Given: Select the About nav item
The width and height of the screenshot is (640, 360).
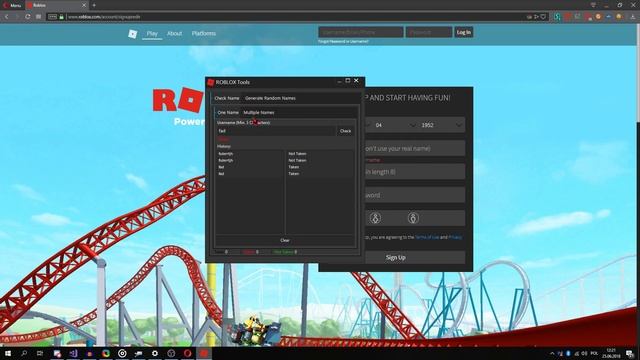Looking at the screenshot, I should coord(174,33).
